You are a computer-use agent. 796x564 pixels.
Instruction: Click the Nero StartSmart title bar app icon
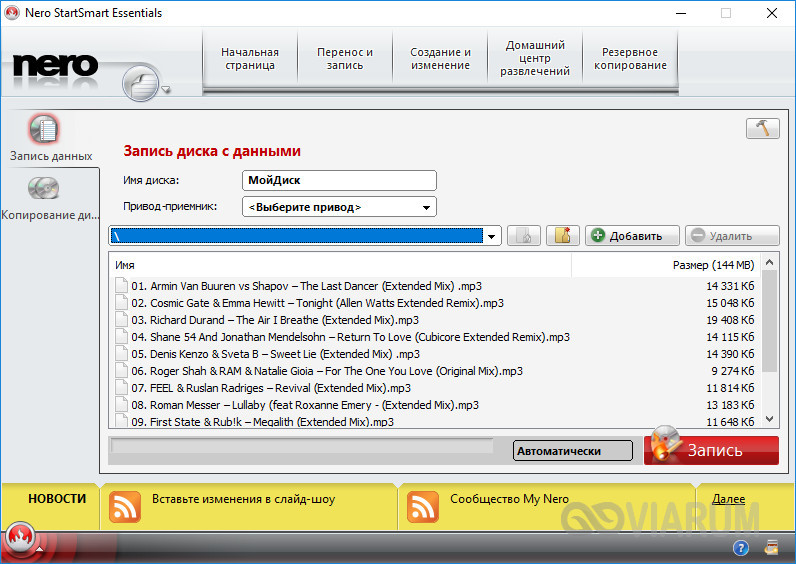pyautogui.click(x=12, y=13)
